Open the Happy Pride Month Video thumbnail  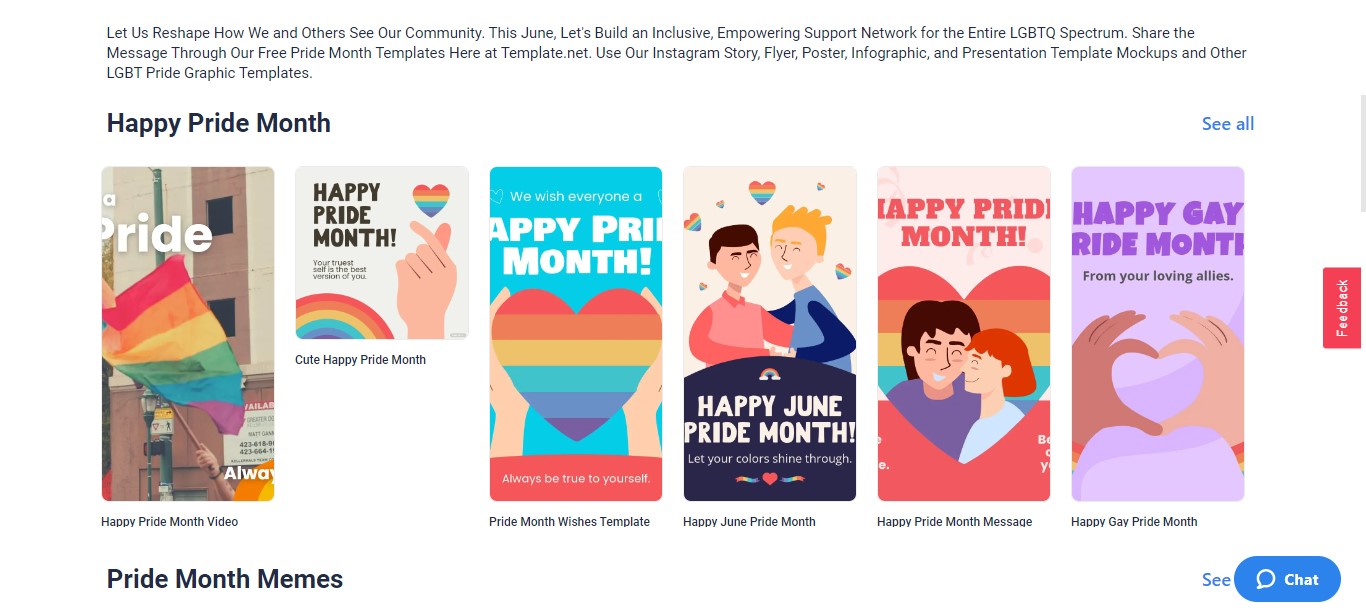point(188,334)
